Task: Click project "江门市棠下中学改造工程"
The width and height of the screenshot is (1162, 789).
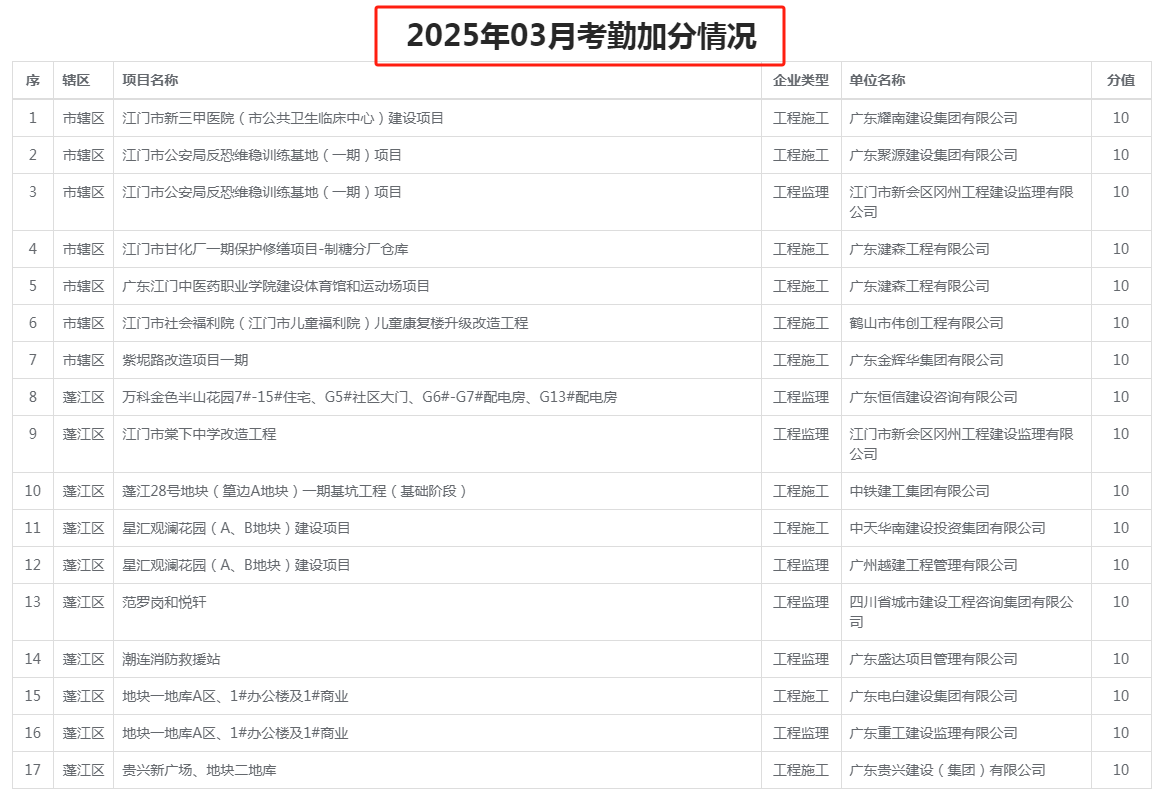Action: 199,434
